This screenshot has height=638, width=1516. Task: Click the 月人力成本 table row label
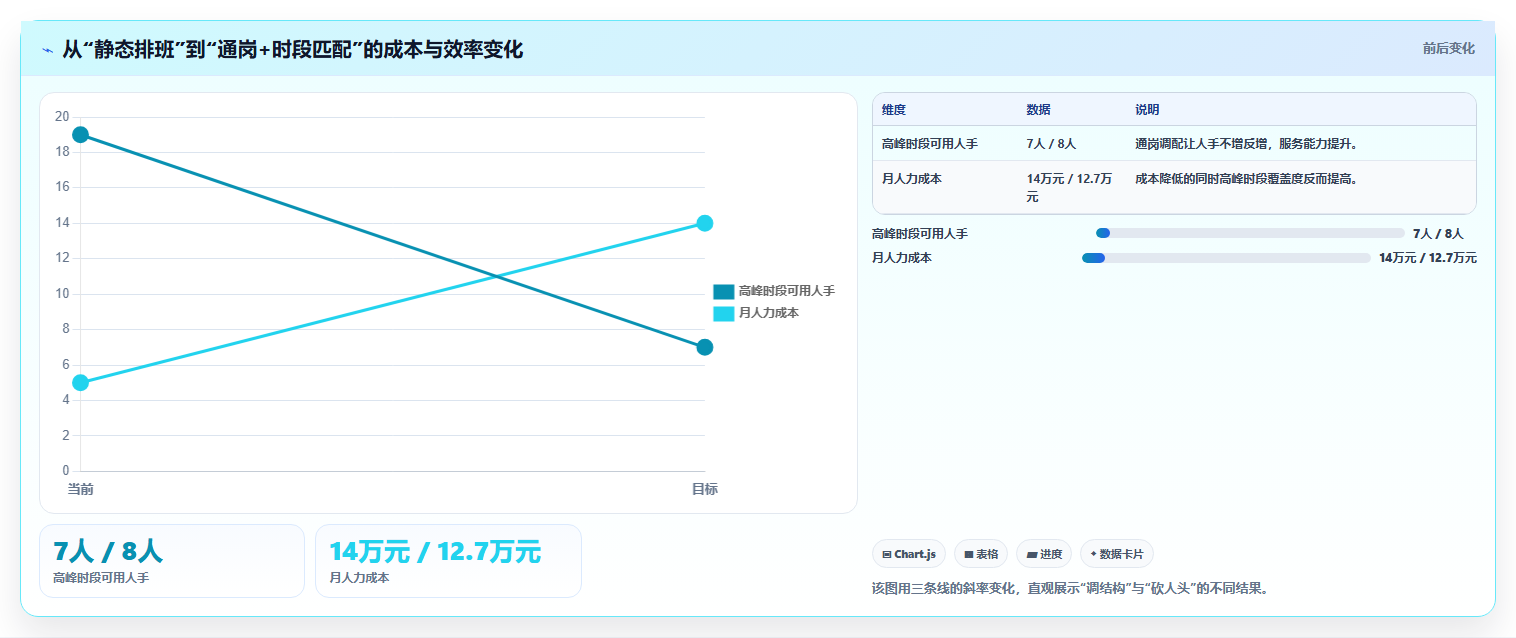point(912,179)
